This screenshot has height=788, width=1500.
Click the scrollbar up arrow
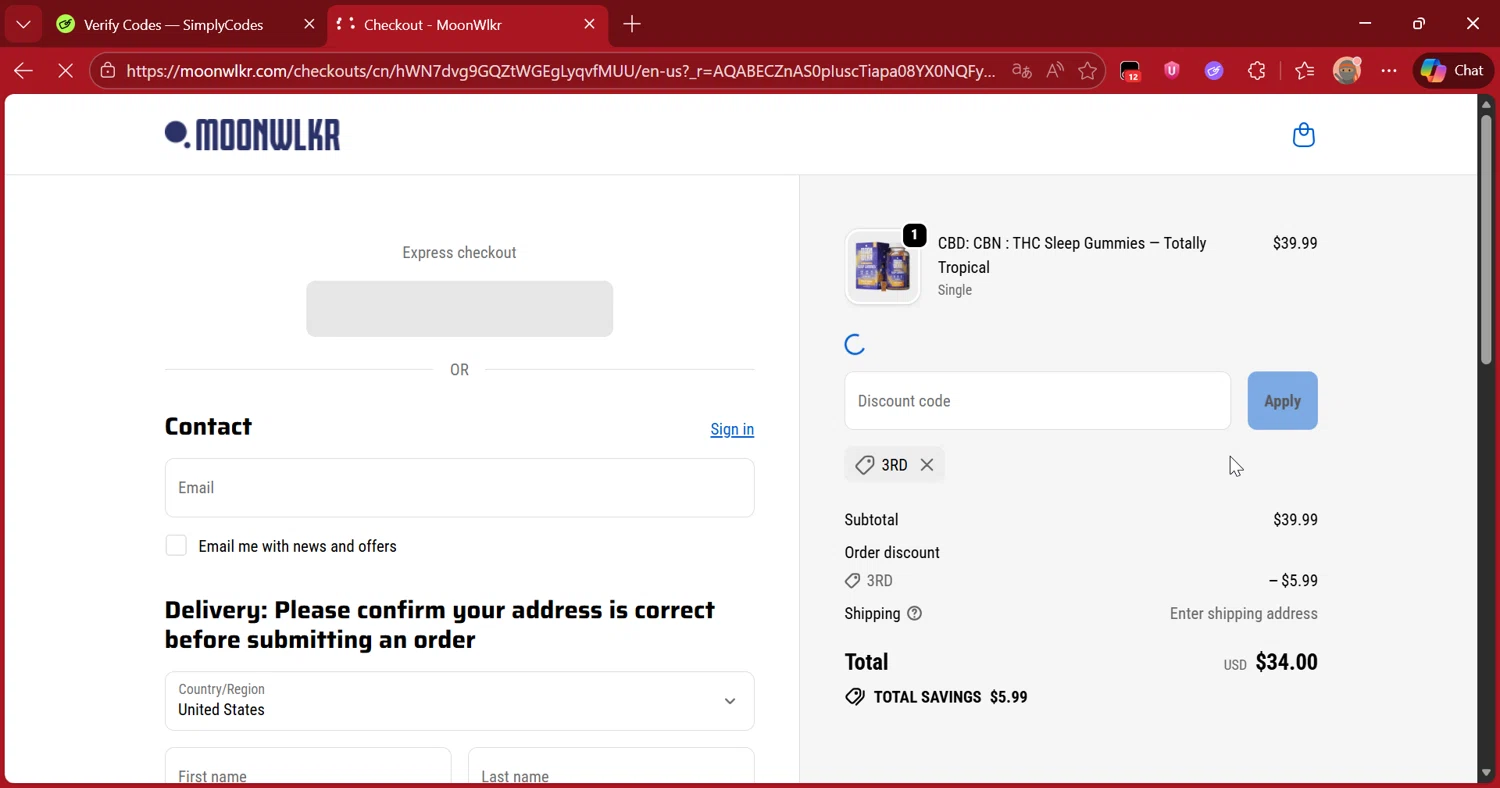[1486, 103]
